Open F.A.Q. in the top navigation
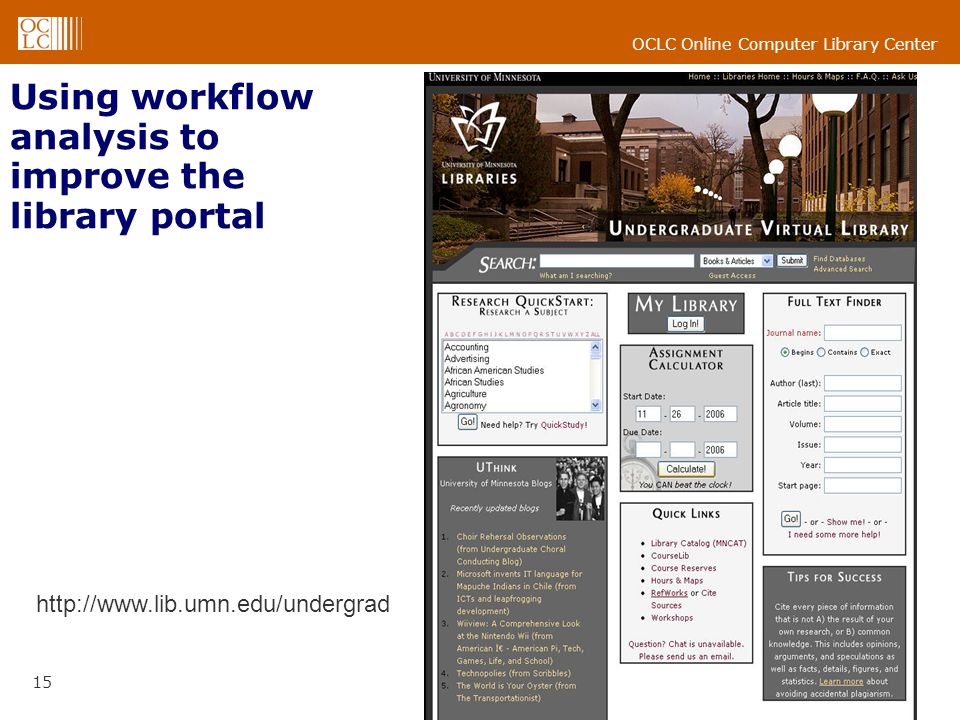 pyautogui.click(x=867, y=77)
